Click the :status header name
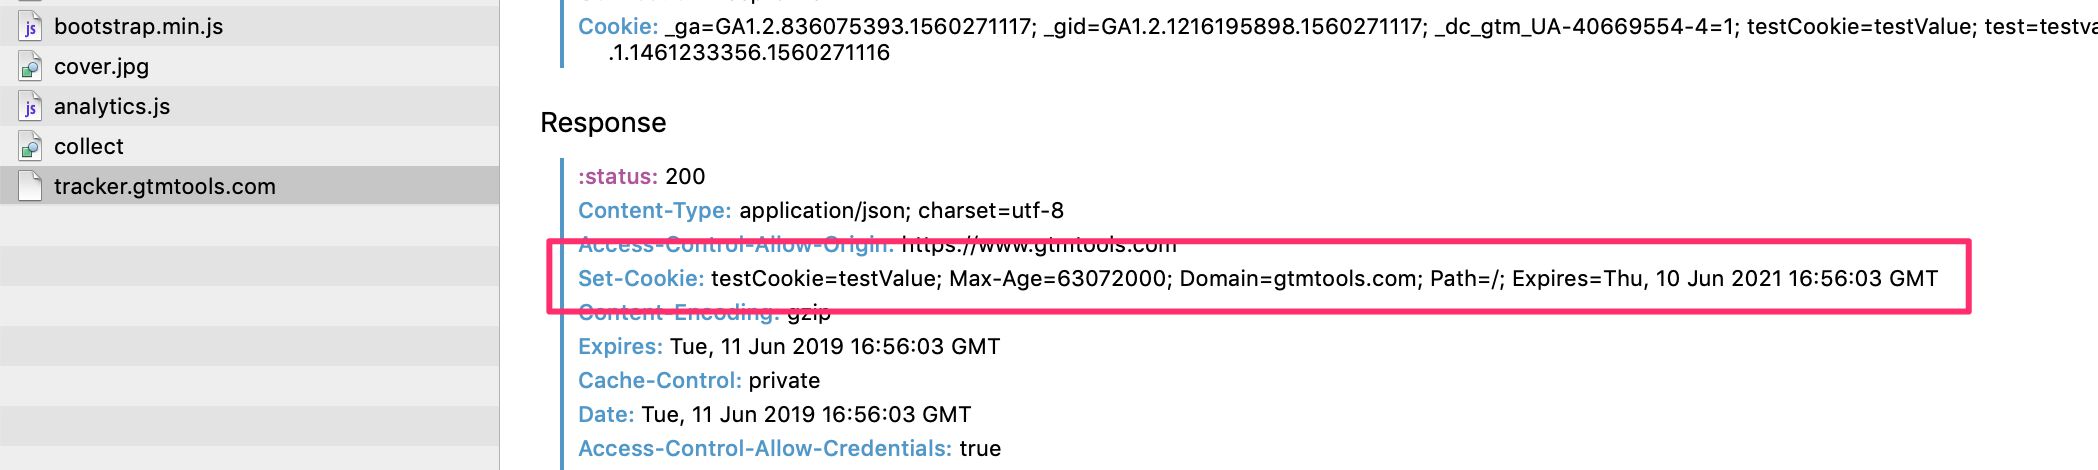This screenshot has width=2098, height=470. click(x=618, y=177)
